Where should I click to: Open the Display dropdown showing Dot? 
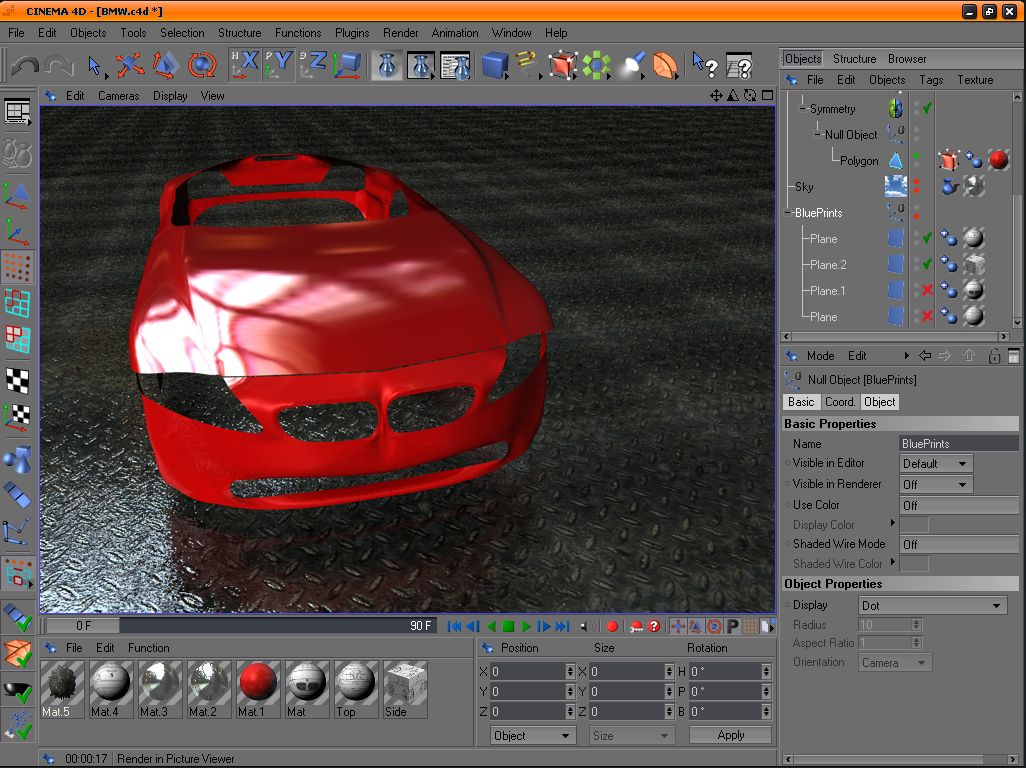point(932,606)
